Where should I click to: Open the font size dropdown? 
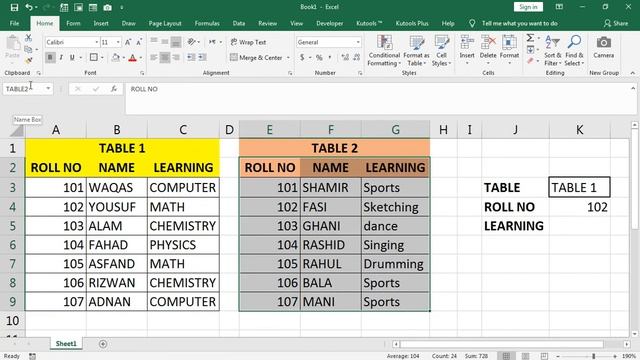118,42
